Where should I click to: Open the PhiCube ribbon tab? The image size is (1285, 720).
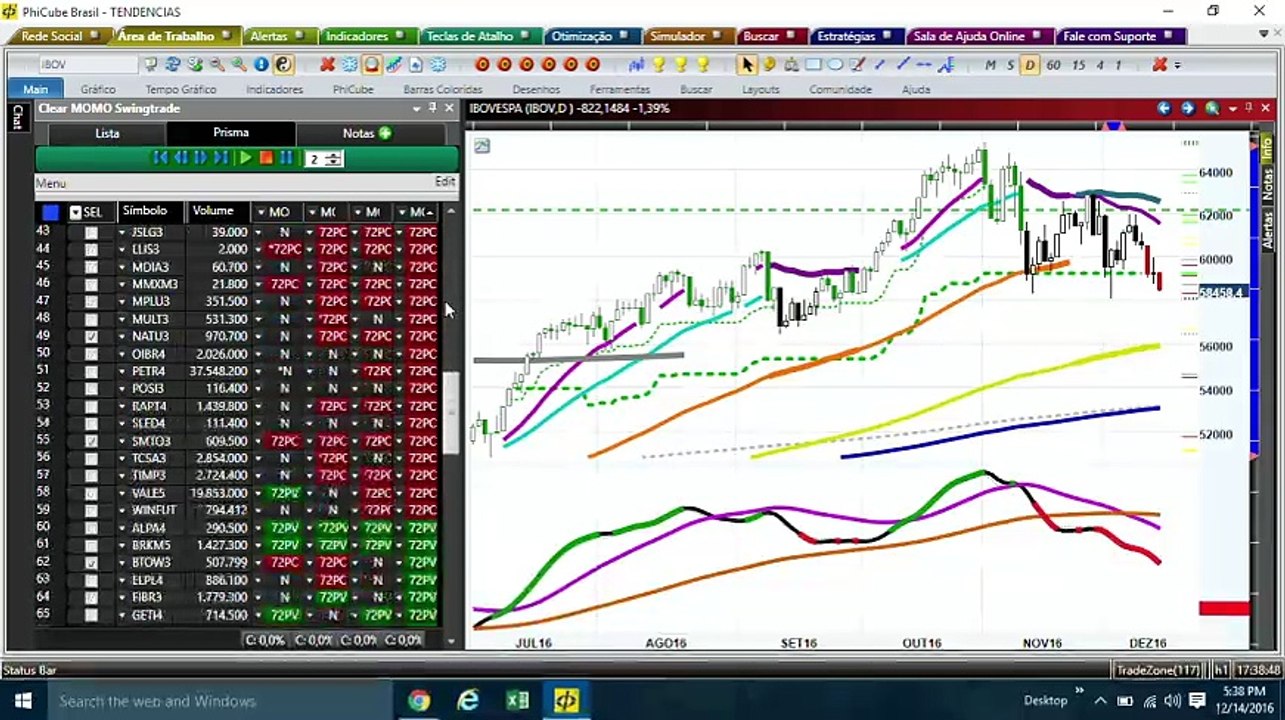353,89
